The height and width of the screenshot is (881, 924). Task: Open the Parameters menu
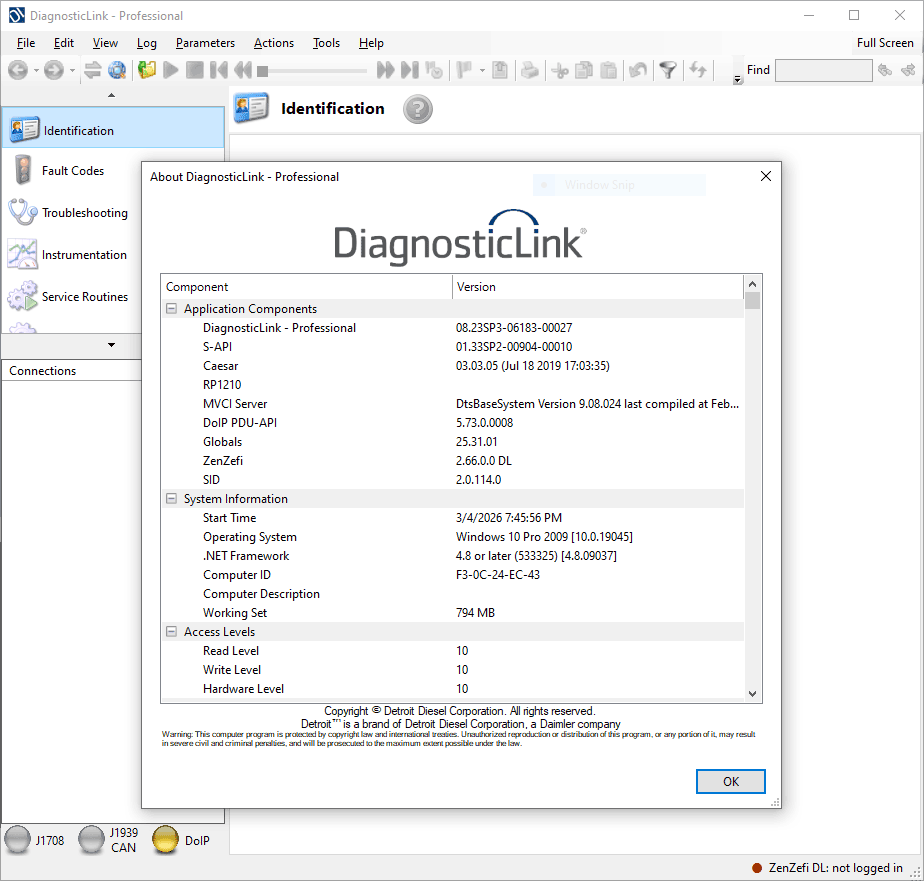[x=205, y=43]
